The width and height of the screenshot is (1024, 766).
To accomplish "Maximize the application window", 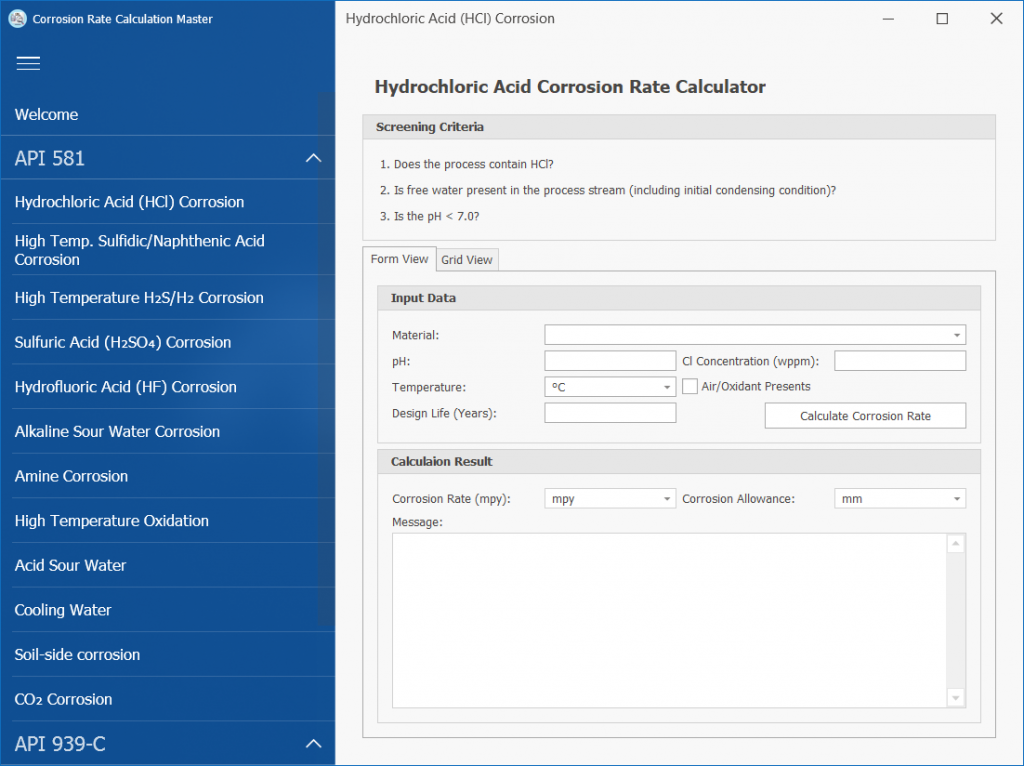I will pyautogui.click(x=942, y=18).
